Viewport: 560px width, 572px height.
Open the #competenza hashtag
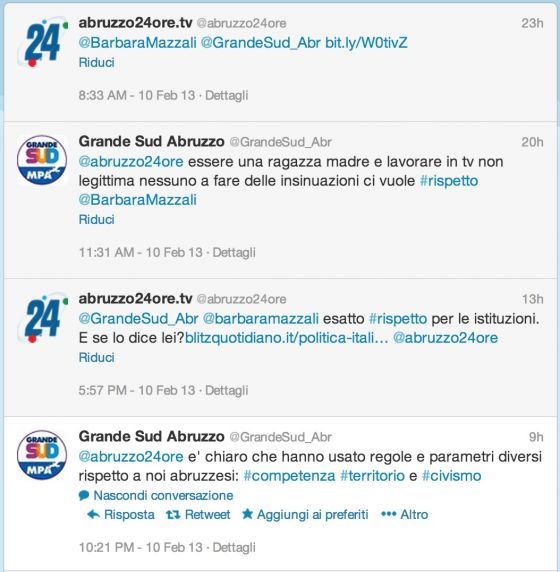point(289,476)
